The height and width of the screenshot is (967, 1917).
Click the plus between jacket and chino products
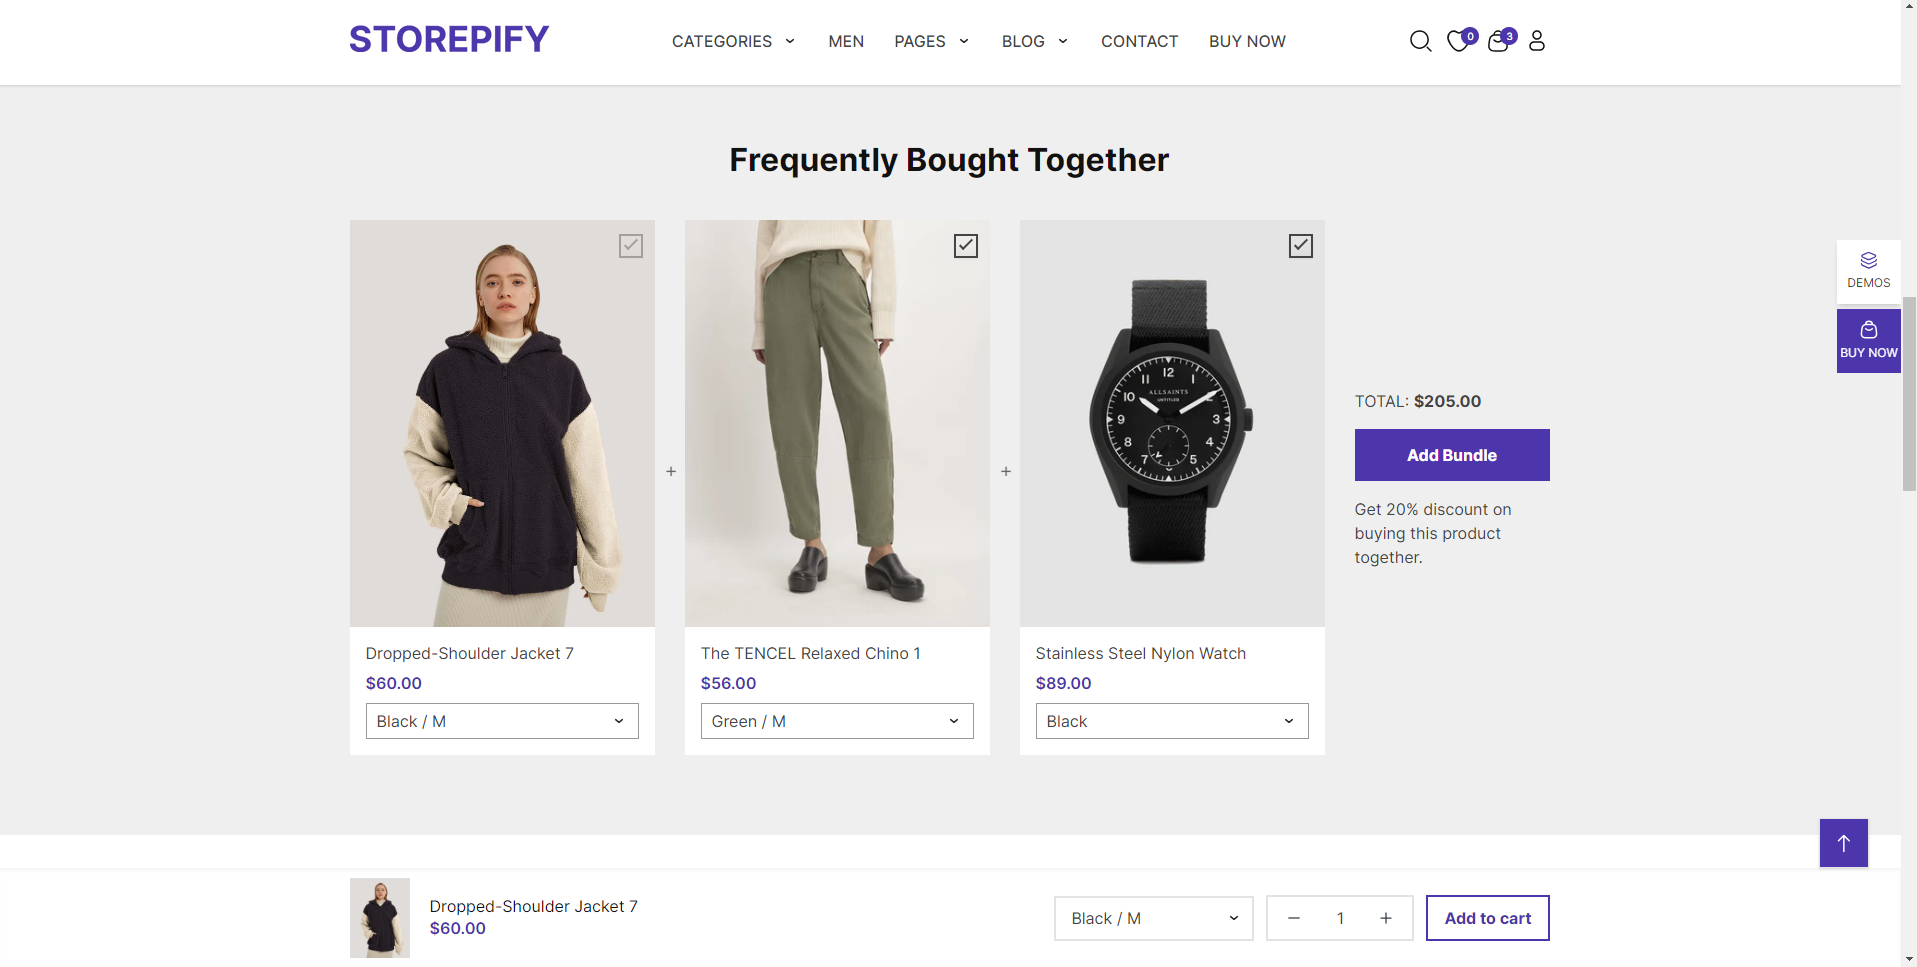pos(670,471)
